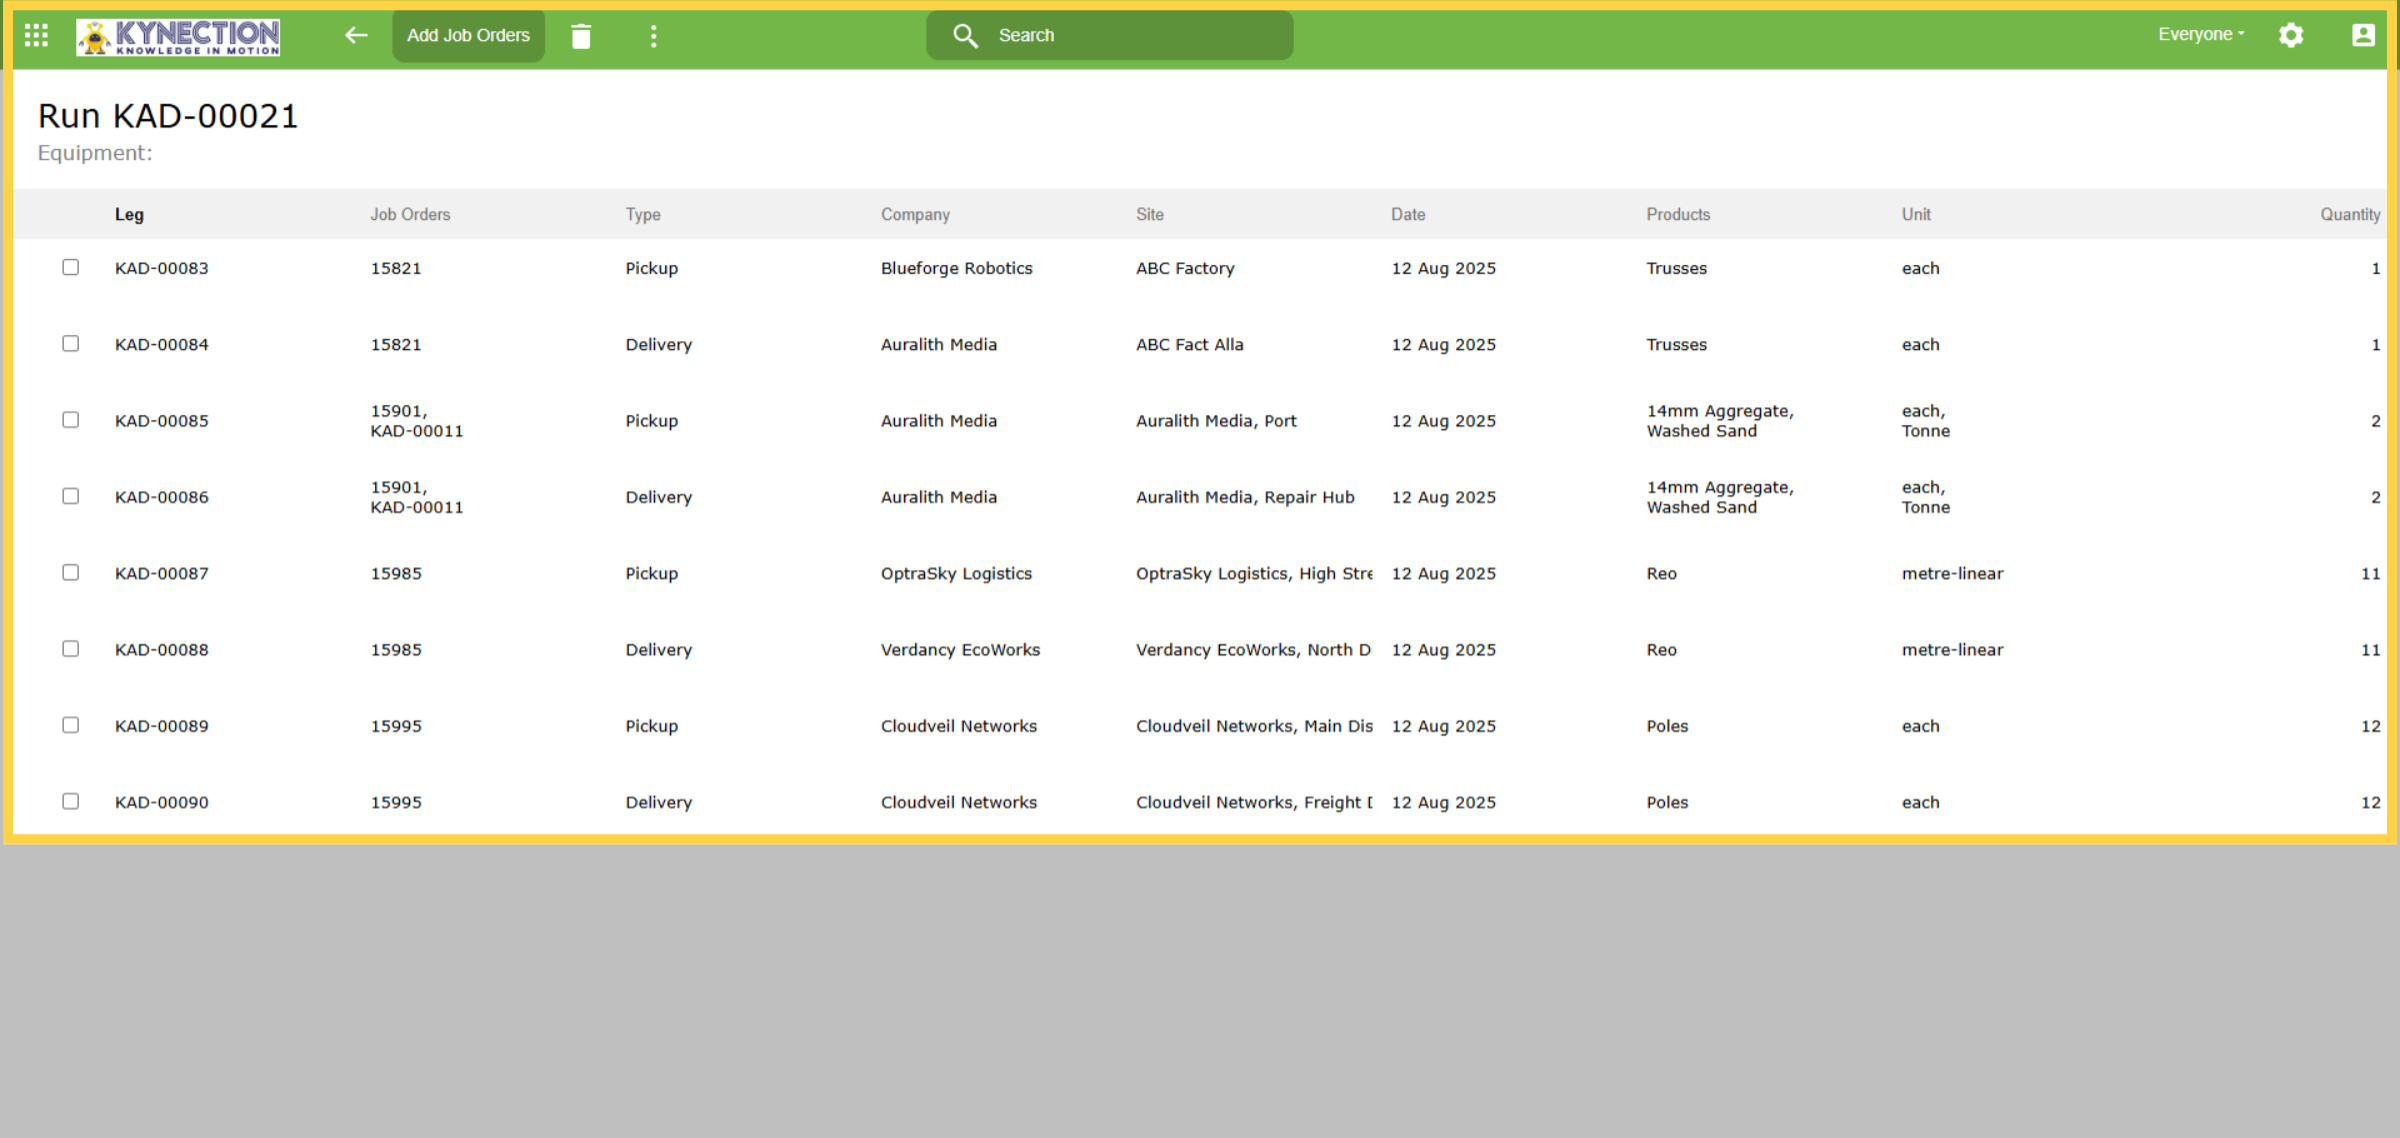
Task: Enable the checkbox for leg KAD-00089
Action: (70, 725)
